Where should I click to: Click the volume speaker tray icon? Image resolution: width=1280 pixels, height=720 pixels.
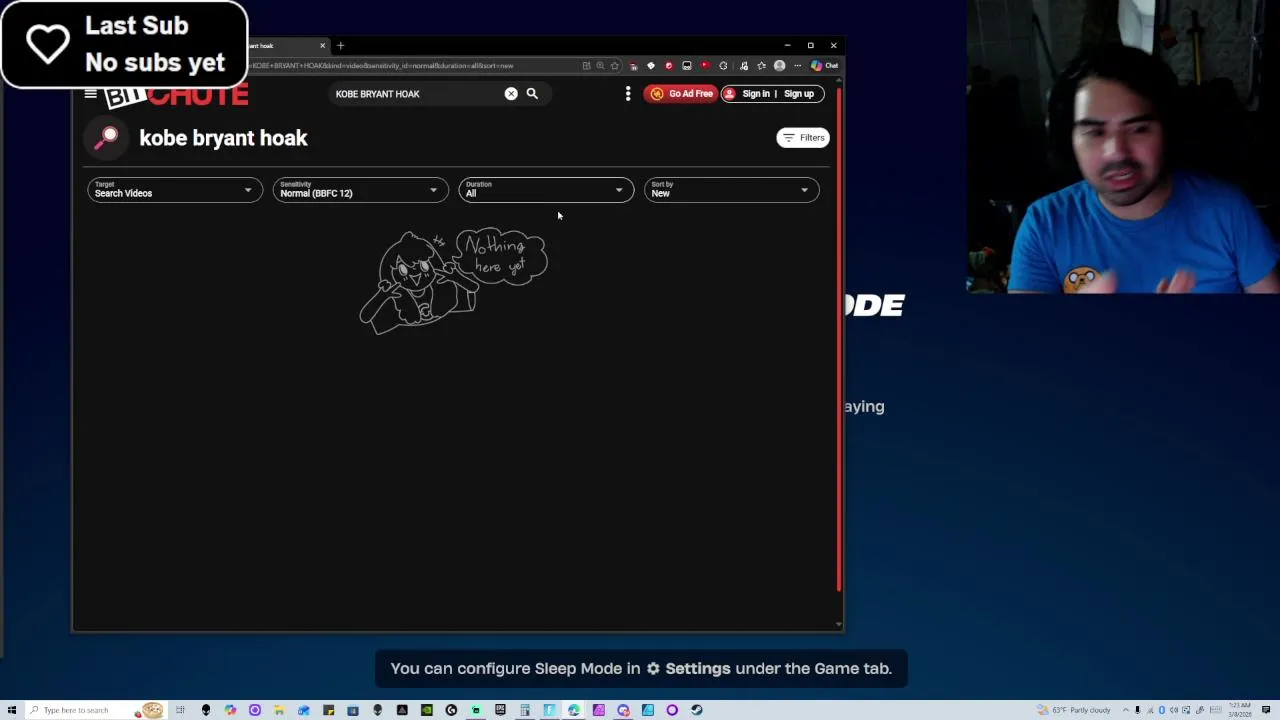click(x=1174, y=710)
